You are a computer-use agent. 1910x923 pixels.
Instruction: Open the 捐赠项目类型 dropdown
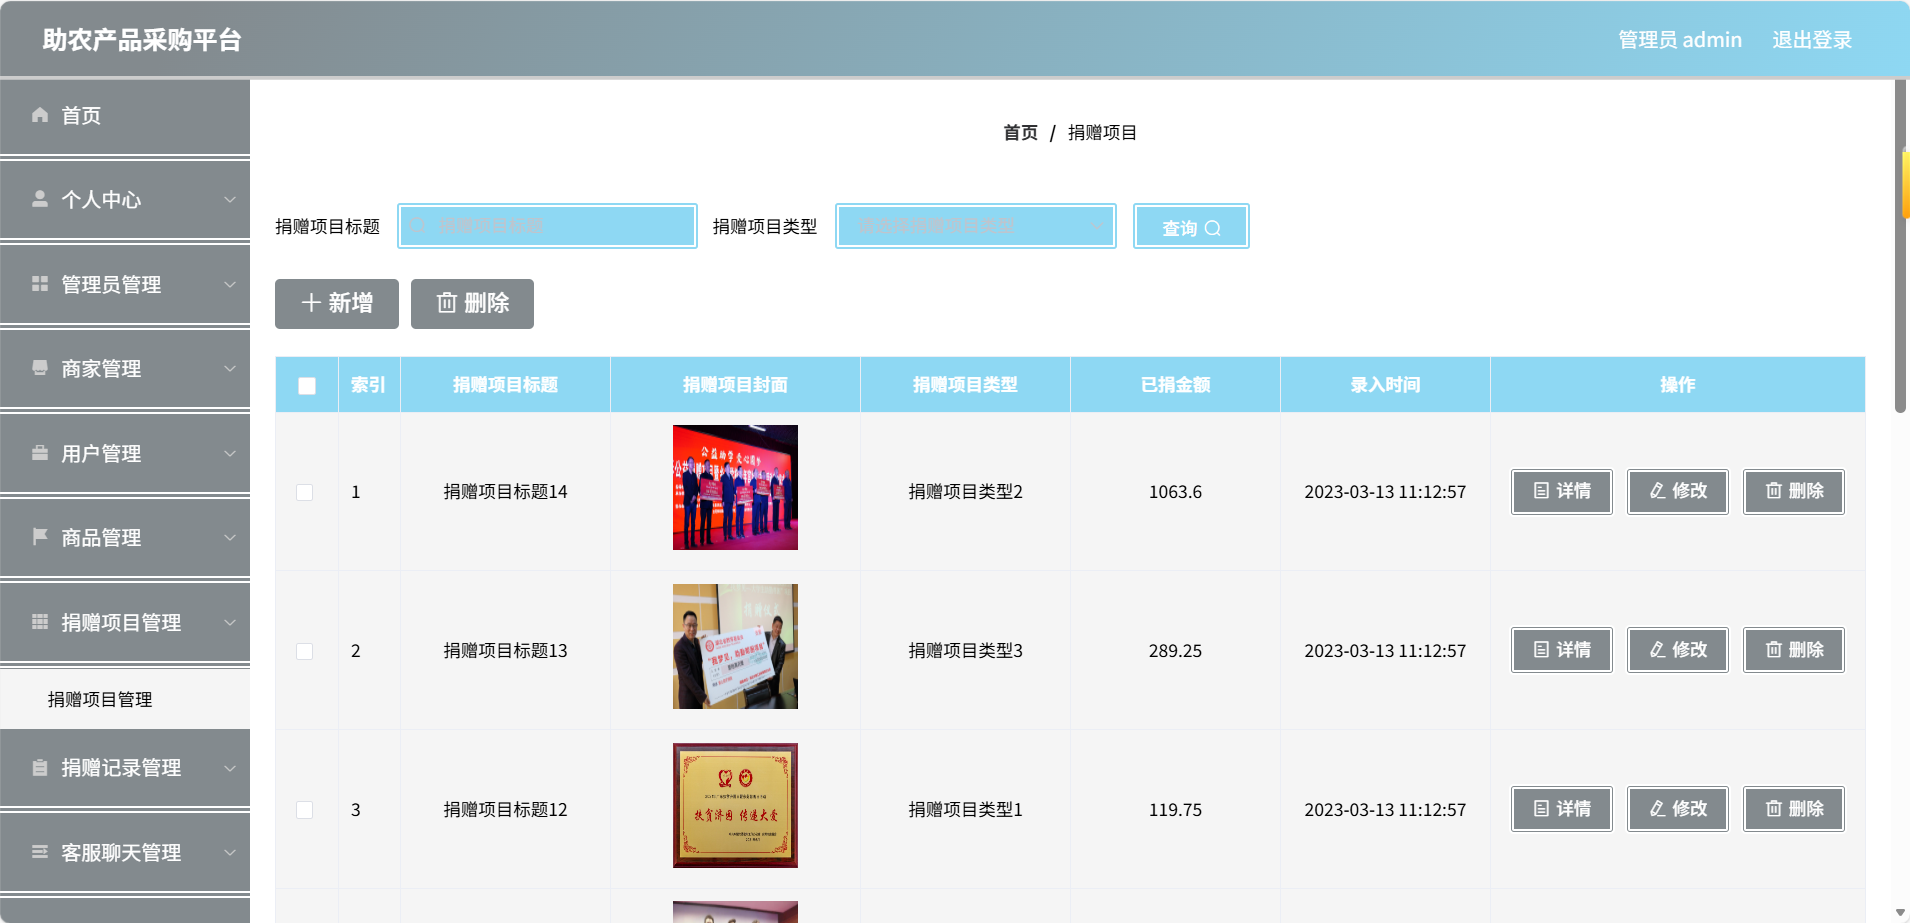976,226
